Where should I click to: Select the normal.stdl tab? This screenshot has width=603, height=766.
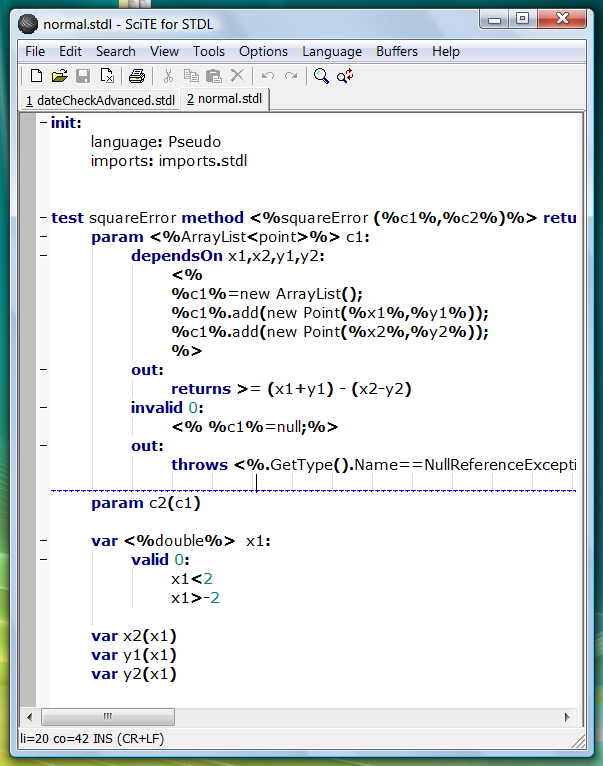coord(224,99)
